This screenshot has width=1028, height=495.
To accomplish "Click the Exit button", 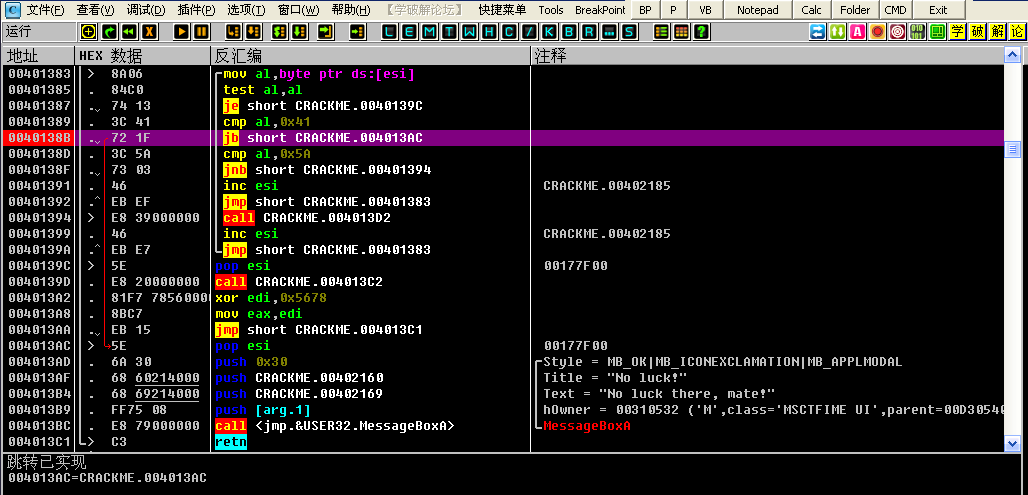I will click(938, 10).
